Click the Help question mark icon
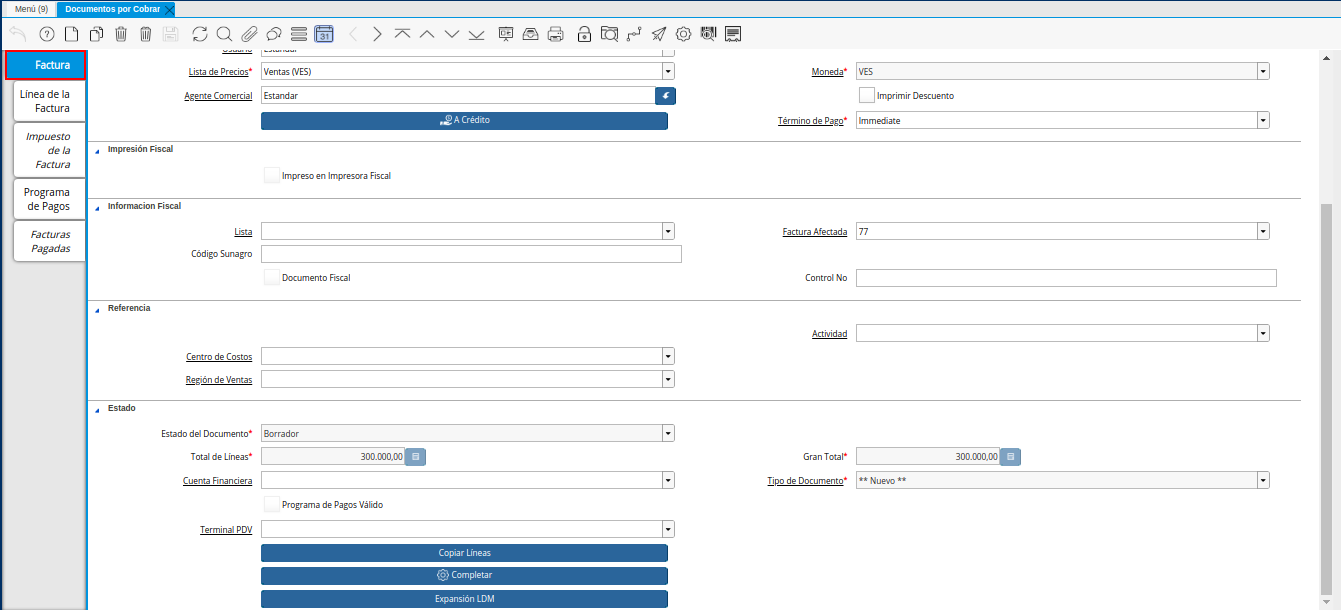 [46, 34]
